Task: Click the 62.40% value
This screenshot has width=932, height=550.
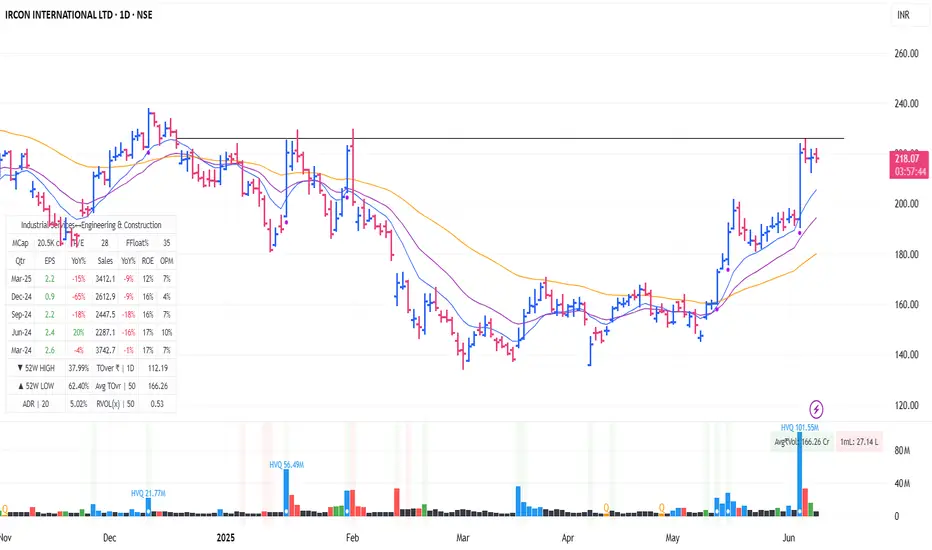Action: 78,386
